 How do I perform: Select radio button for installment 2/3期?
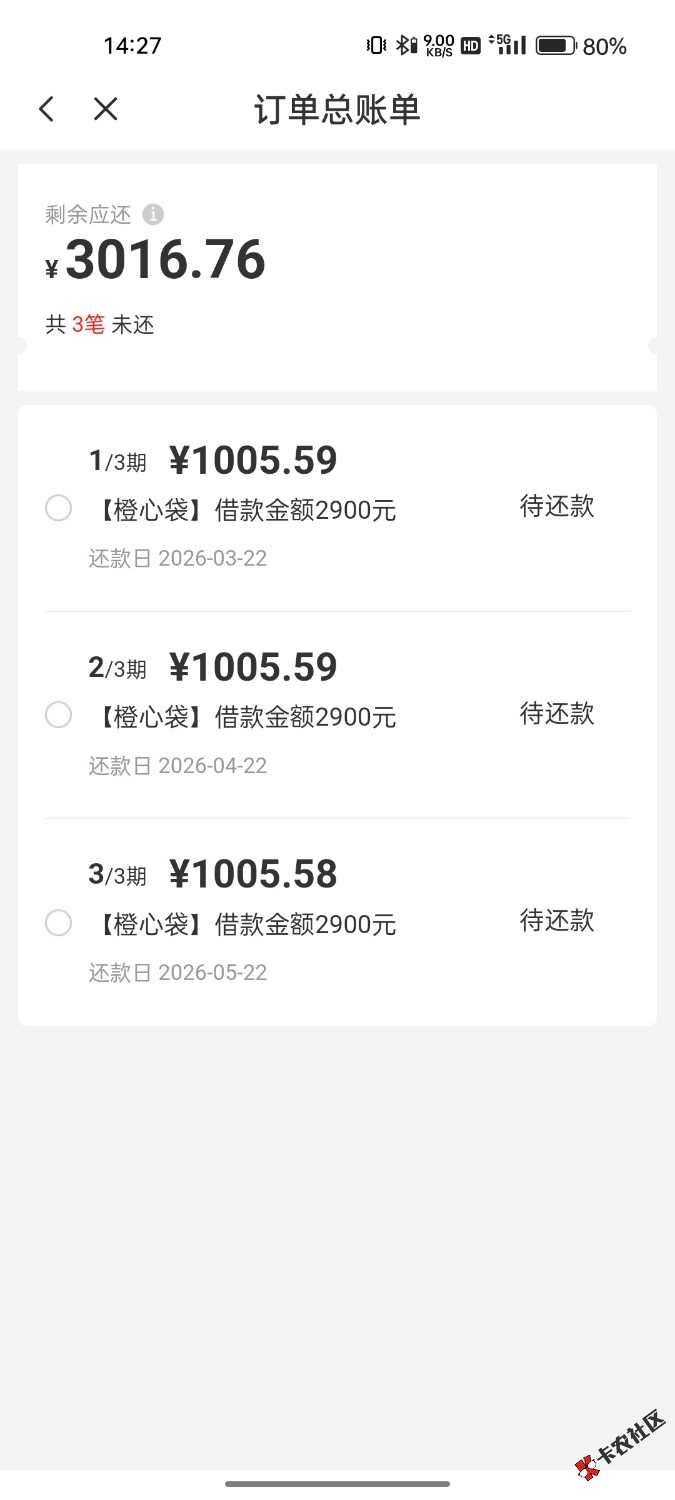59,715
